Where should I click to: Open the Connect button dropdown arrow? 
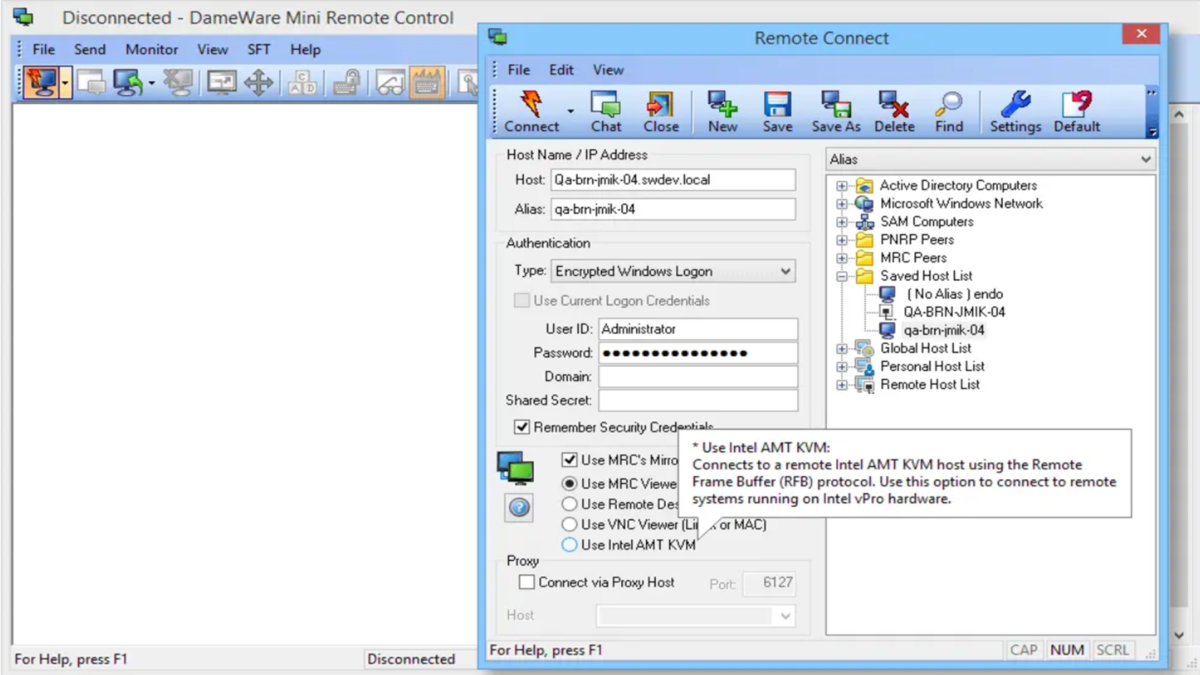tap(571, 111)
